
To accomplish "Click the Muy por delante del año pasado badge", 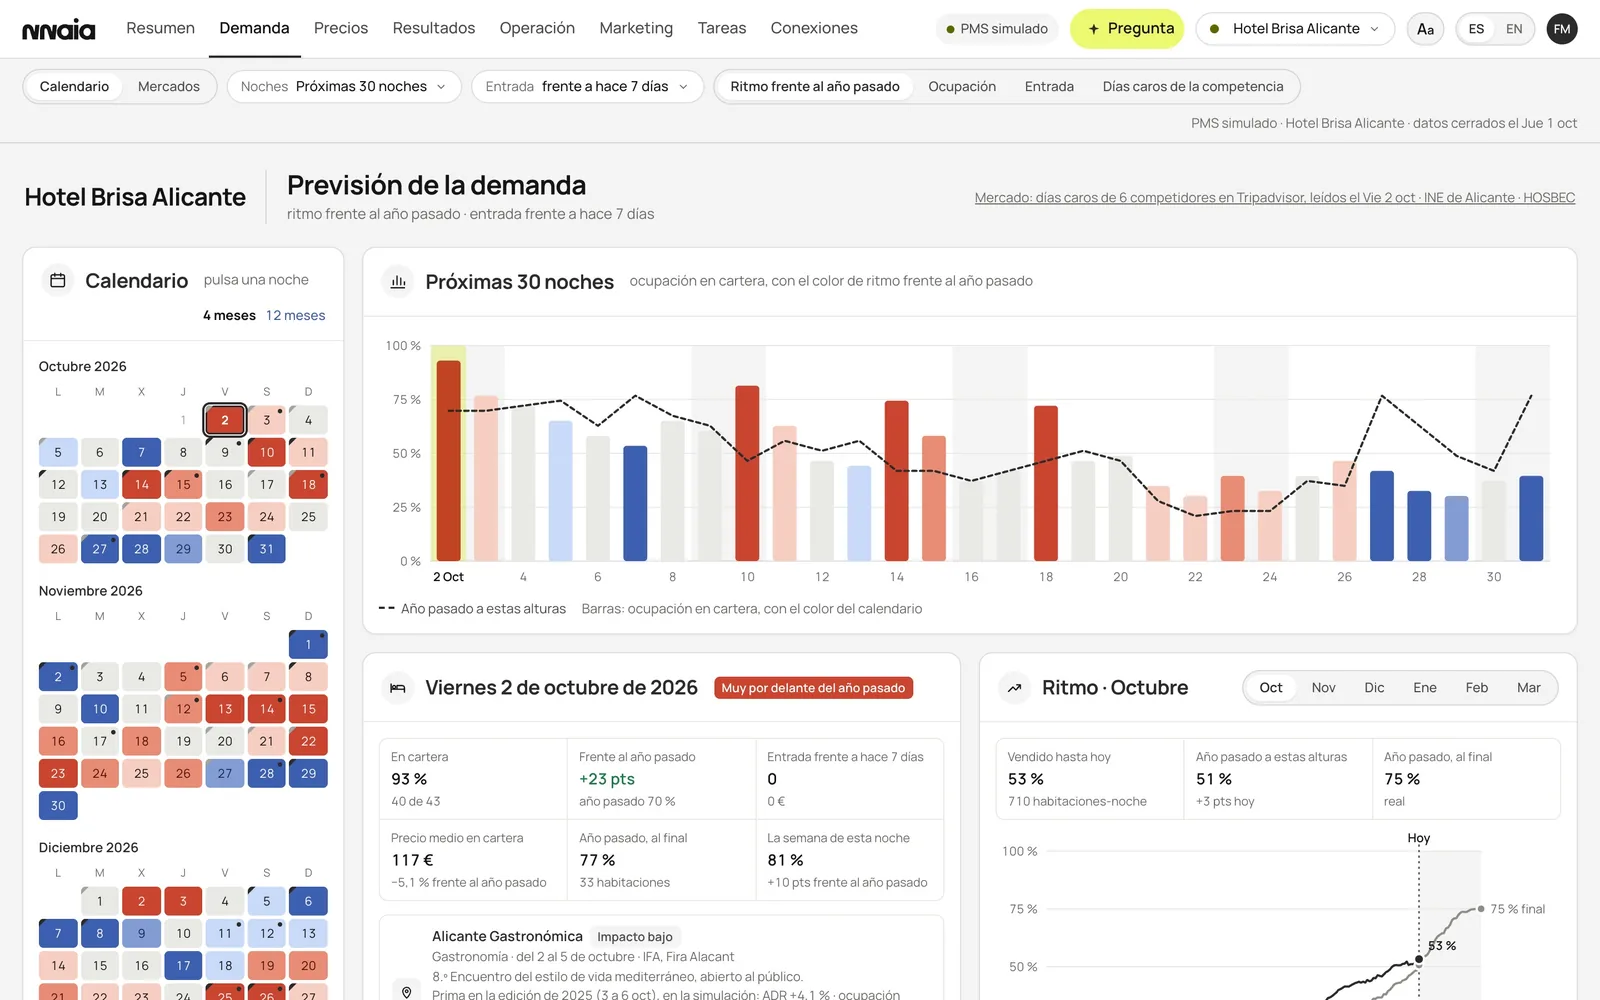I will (x=813, y=688).
